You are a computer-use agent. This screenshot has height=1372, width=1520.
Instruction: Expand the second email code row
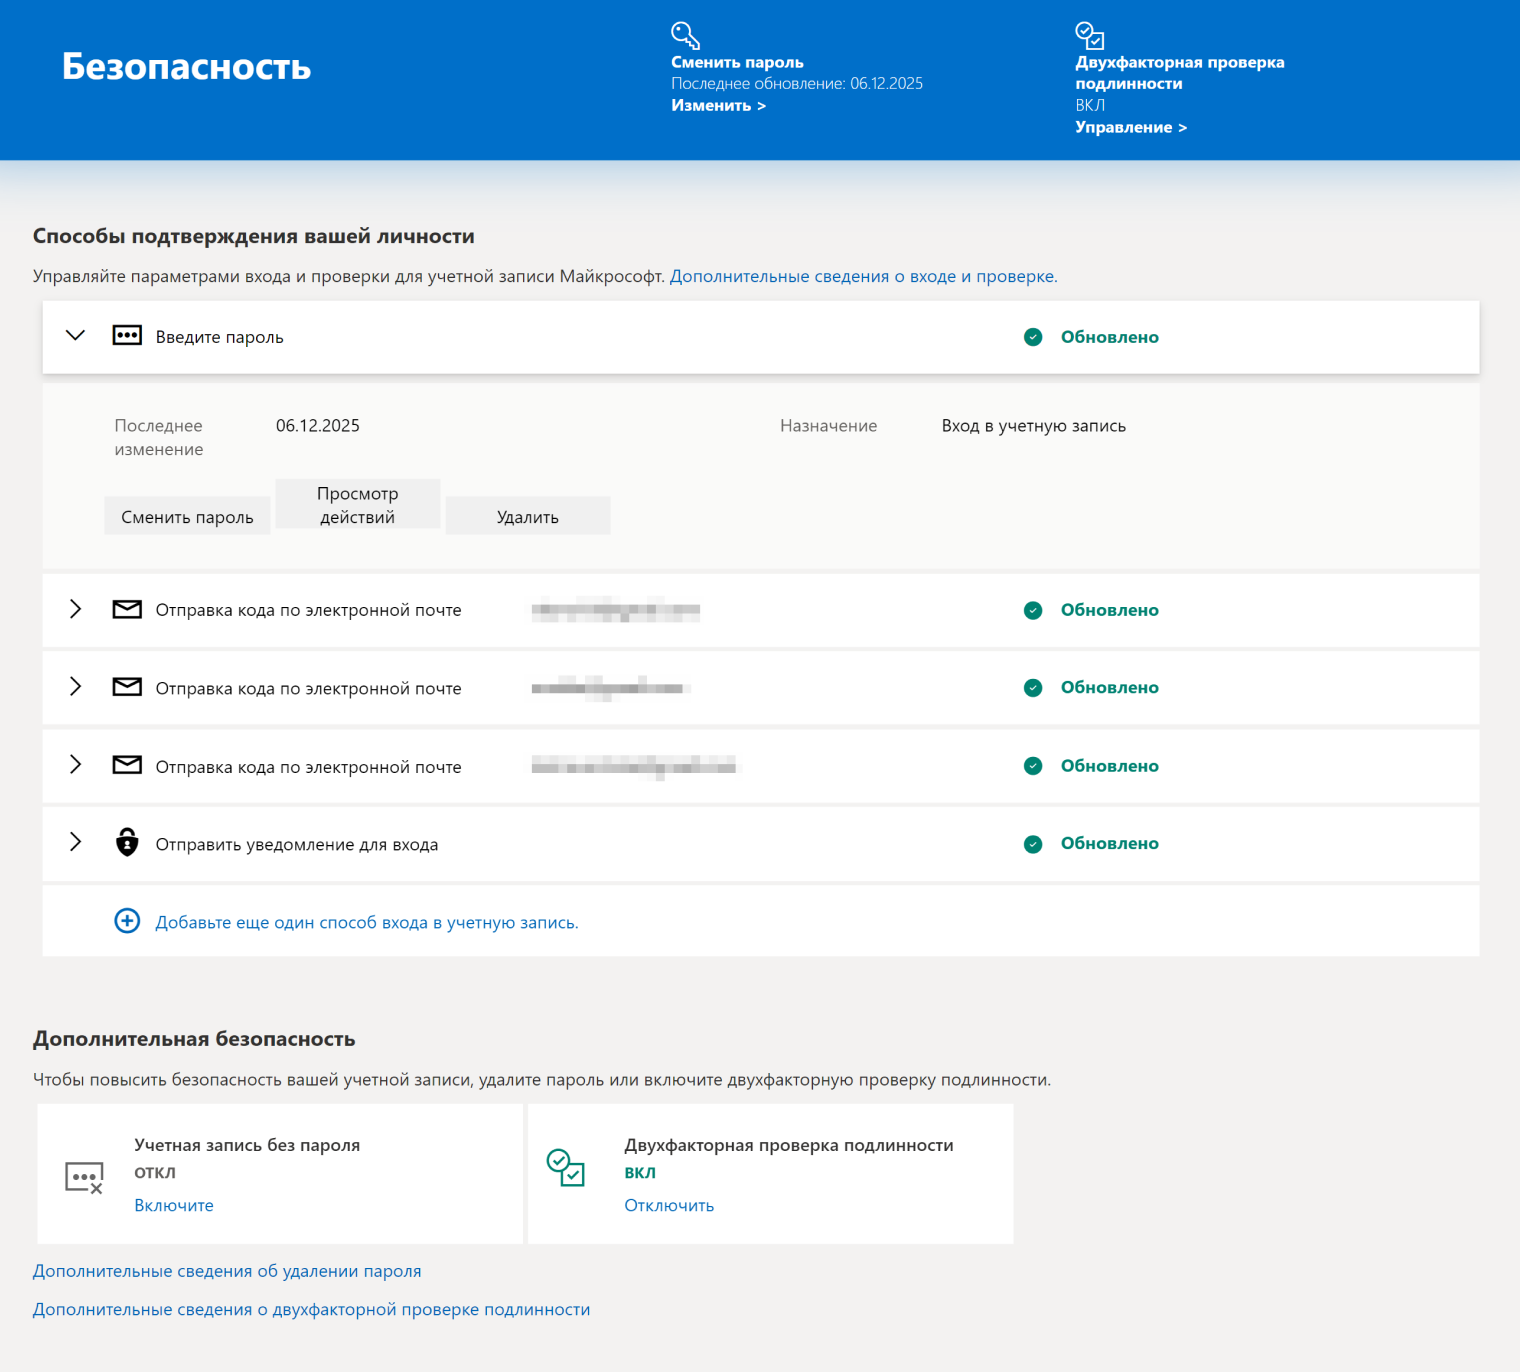click(x=75, y=687)
